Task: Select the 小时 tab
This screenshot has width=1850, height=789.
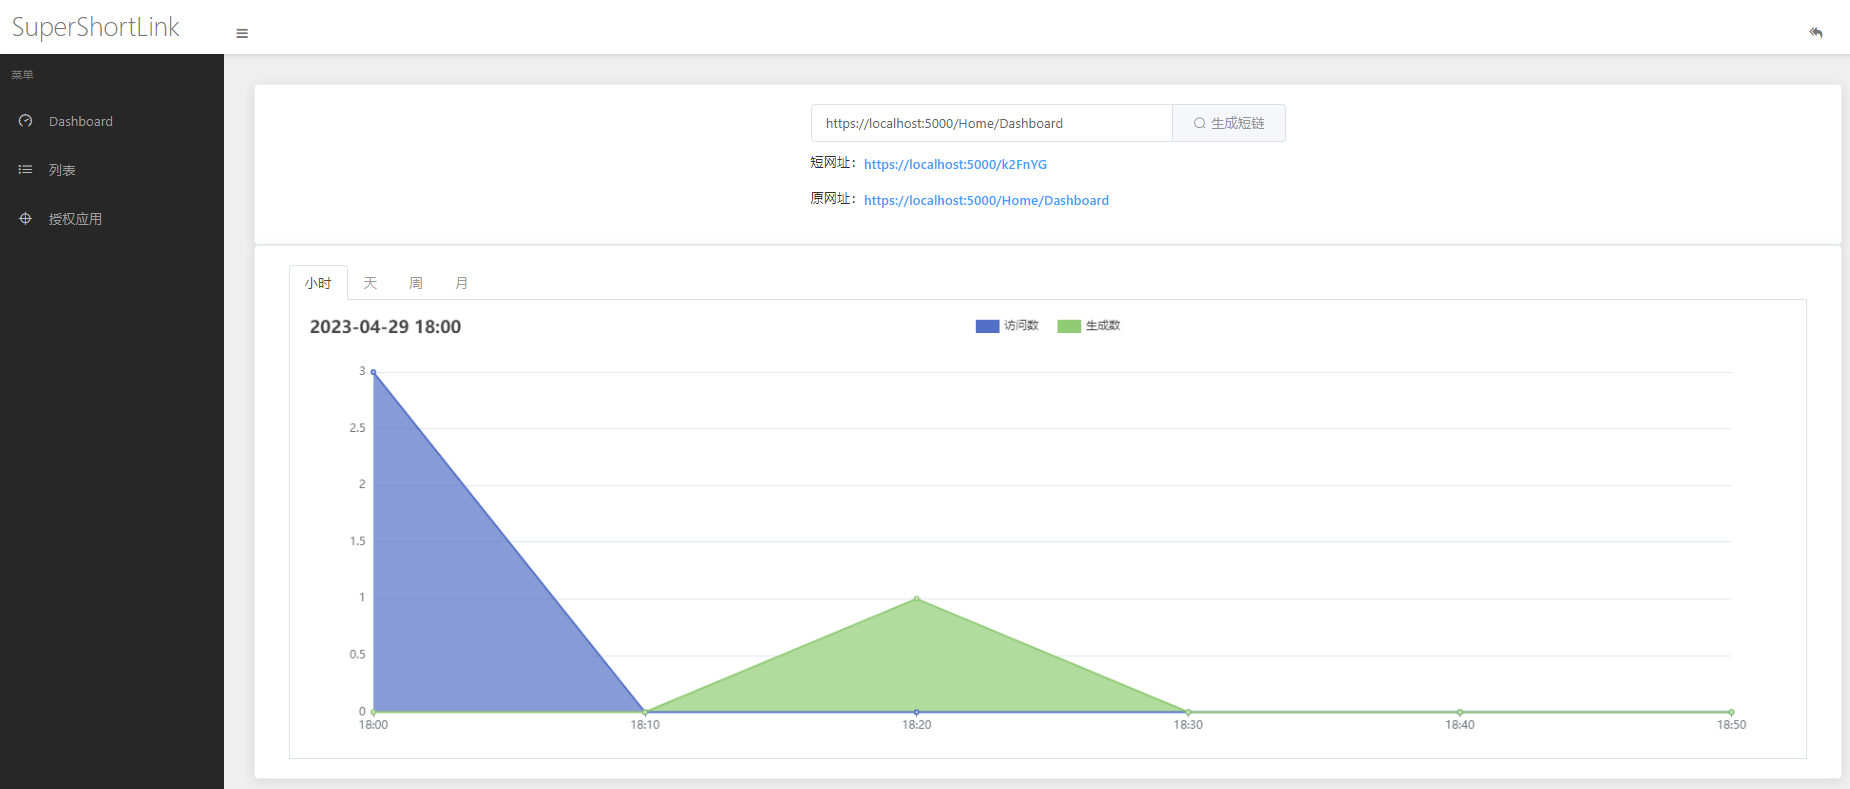Action: [x=318, y=283]
